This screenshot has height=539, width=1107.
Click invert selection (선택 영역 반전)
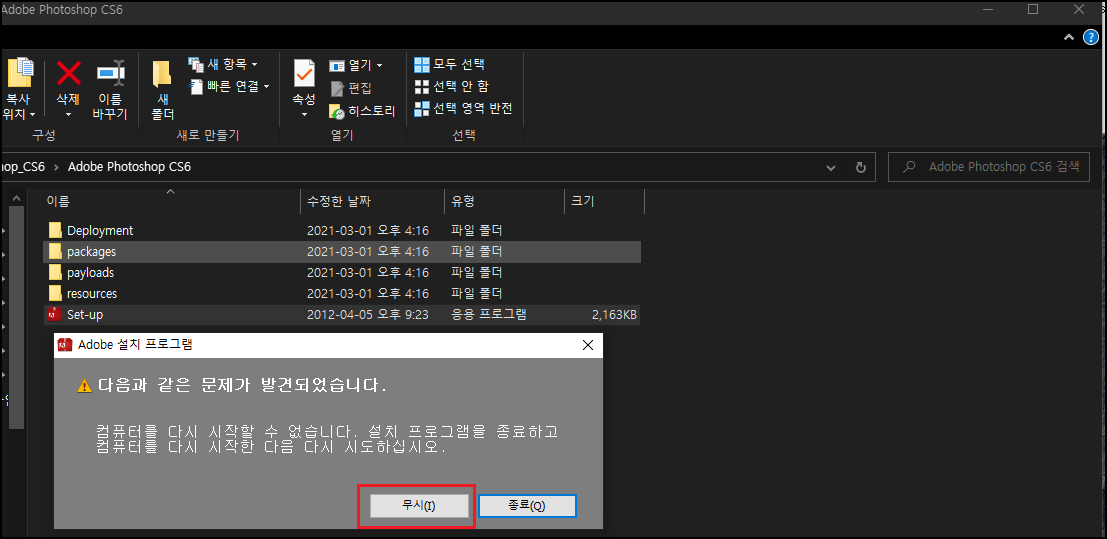(x=463, y=108)
